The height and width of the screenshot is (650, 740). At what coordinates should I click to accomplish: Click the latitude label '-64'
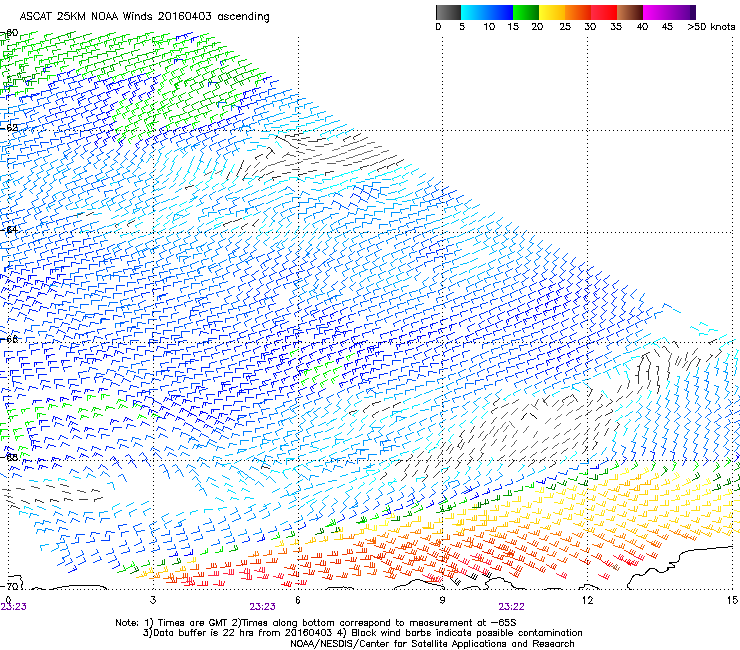[x=10, y=230]
